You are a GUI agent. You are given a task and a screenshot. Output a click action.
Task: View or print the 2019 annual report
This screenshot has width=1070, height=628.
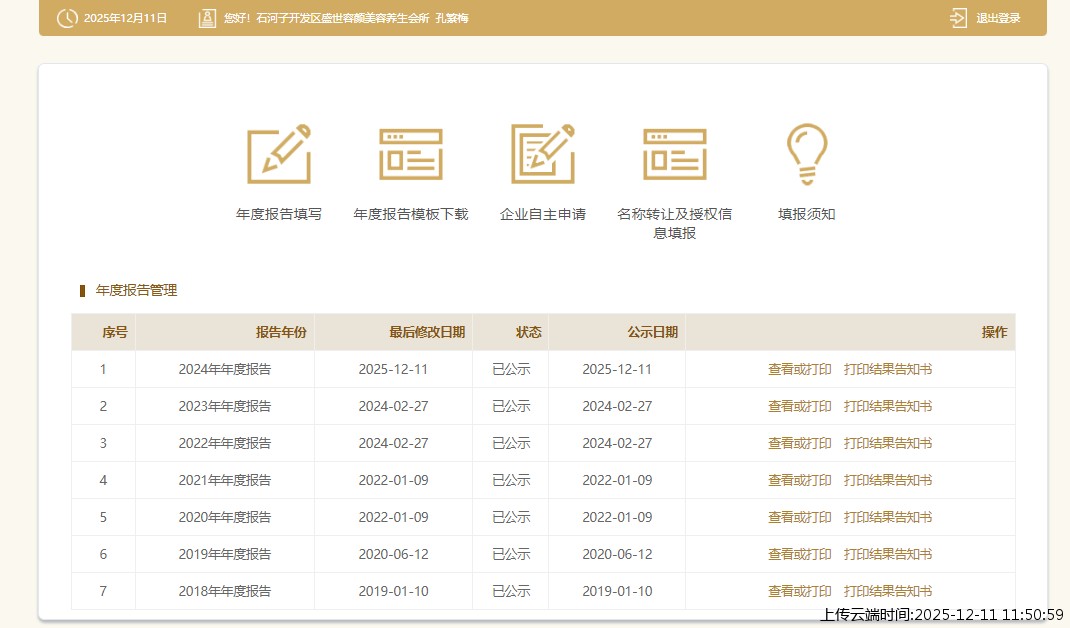799,554
